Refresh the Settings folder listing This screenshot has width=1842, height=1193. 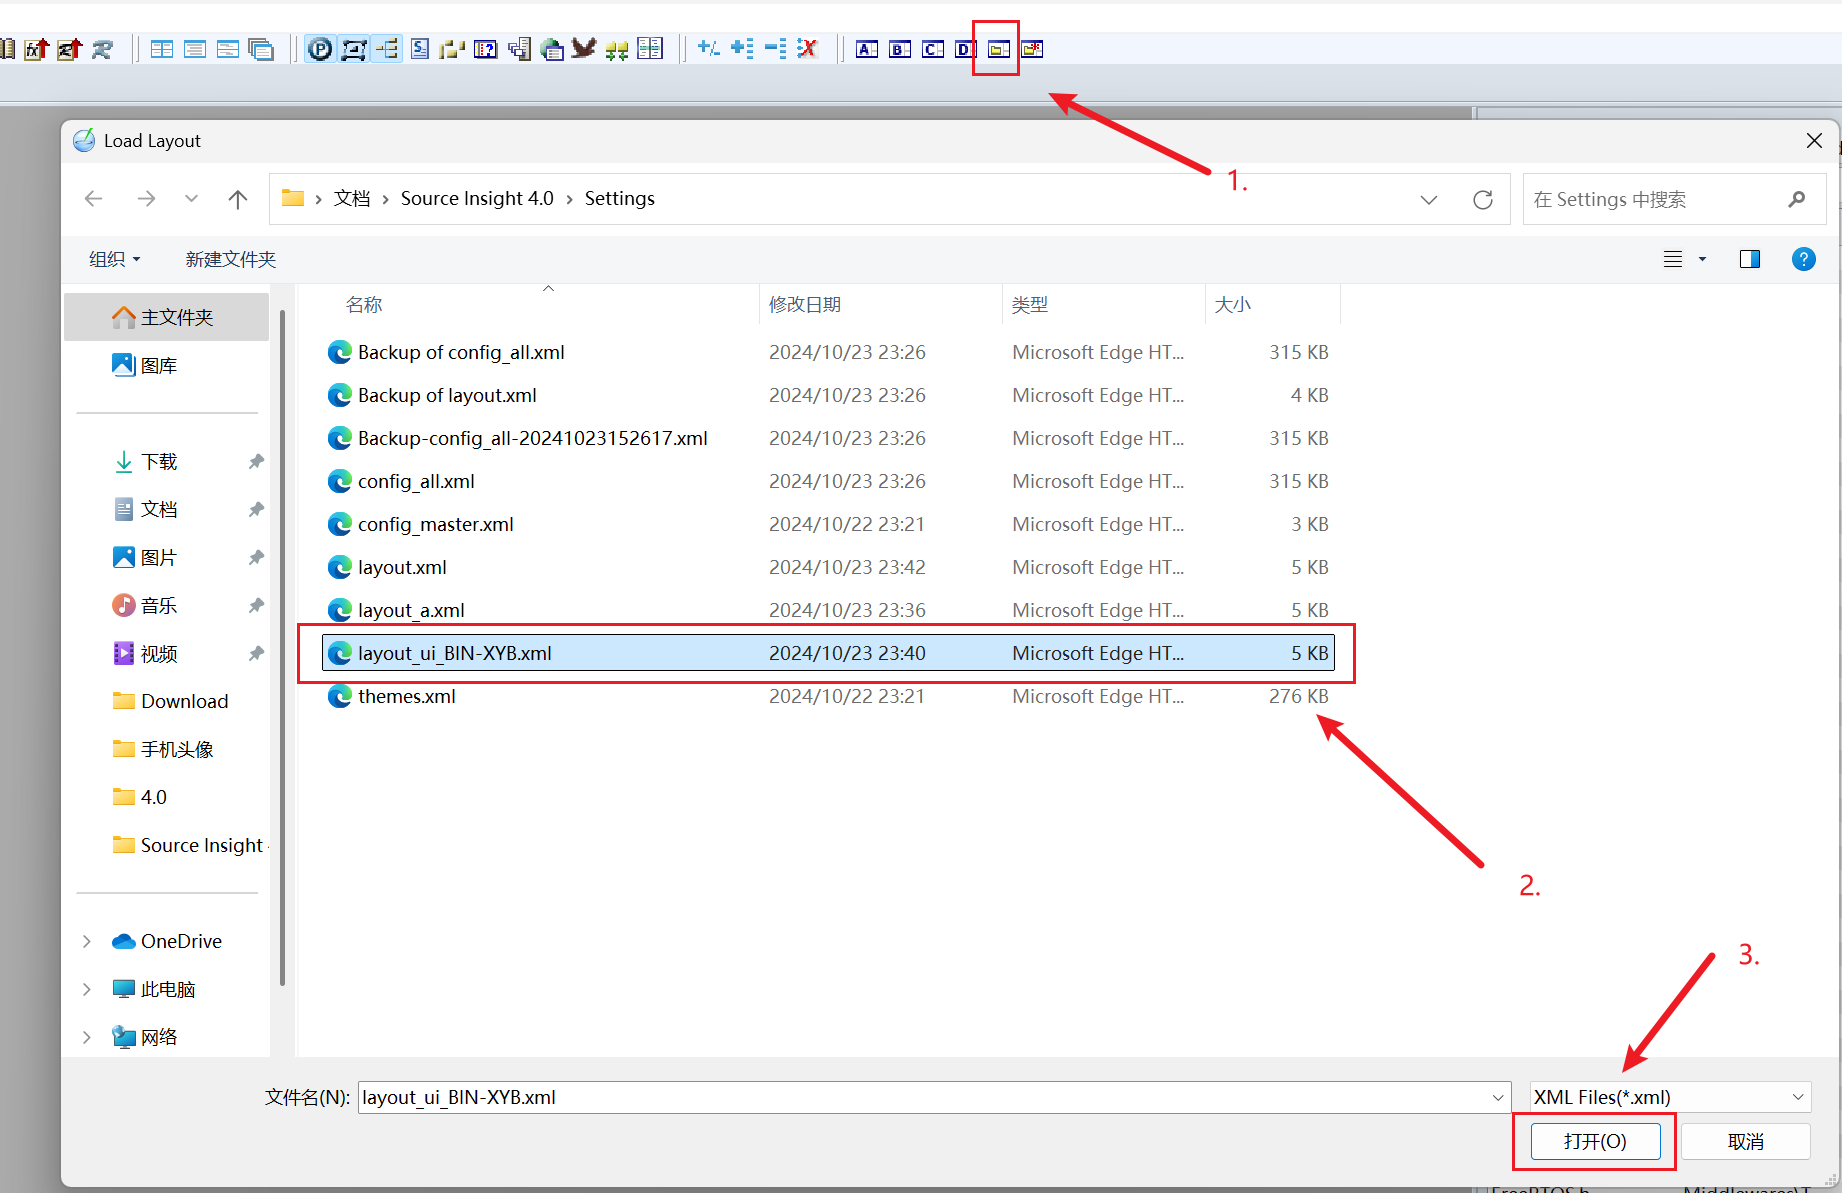pos(1483,199)
